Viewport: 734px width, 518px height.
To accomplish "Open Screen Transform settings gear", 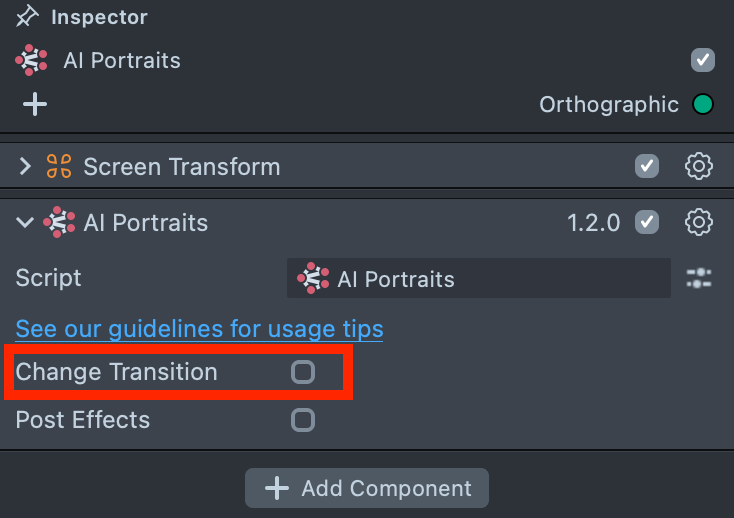I will (x=698, y=166).
